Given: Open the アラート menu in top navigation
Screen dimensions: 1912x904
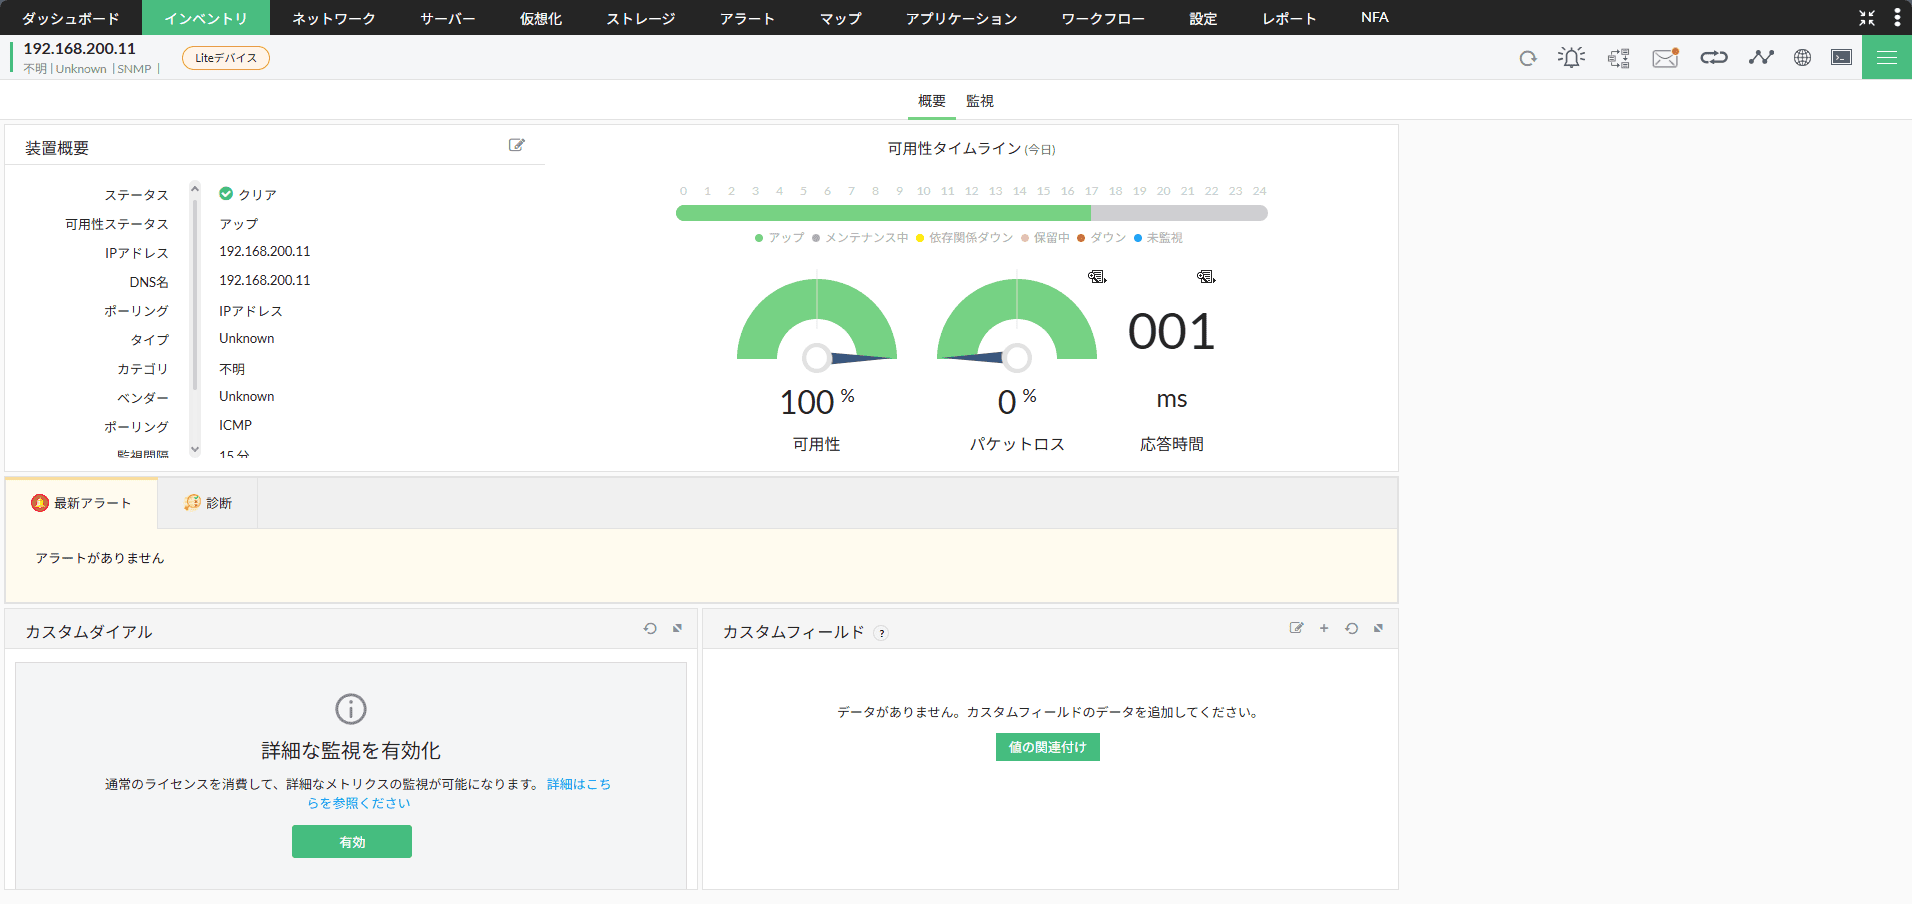Looking at the screenshot, I should [748, 18].
